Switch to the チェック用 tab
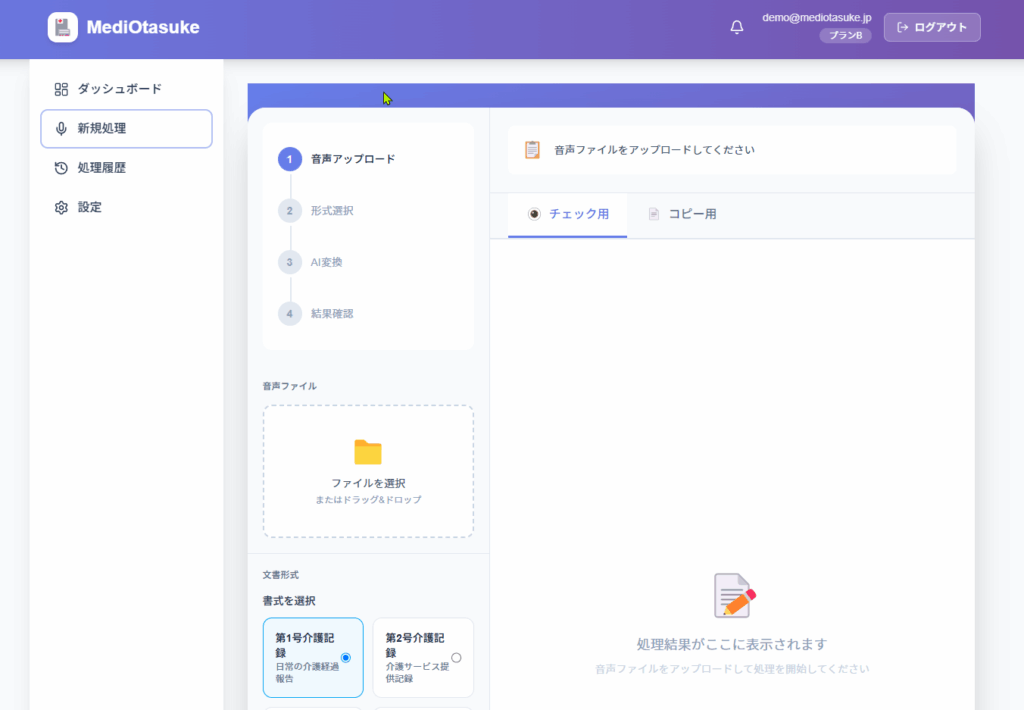1024x710 pixels. [x=567, y=214]
